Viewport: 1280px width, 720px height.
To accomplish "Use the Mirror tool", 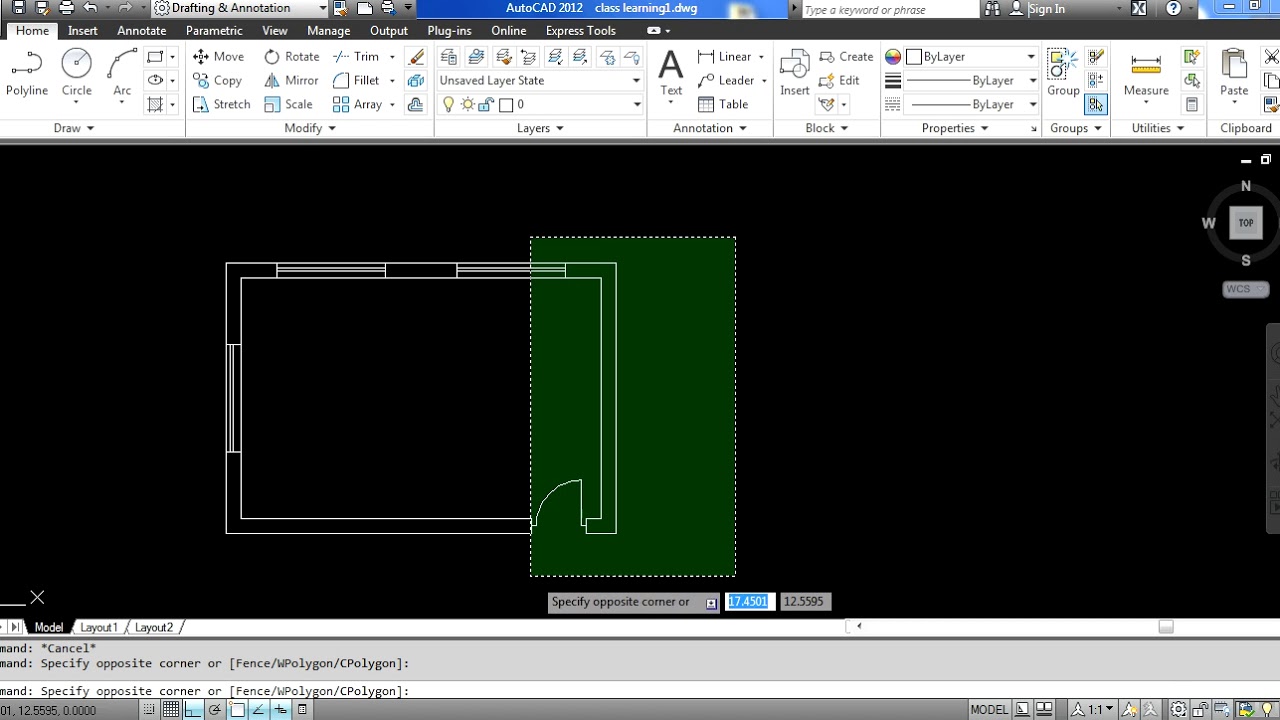I will click(291, 81).
